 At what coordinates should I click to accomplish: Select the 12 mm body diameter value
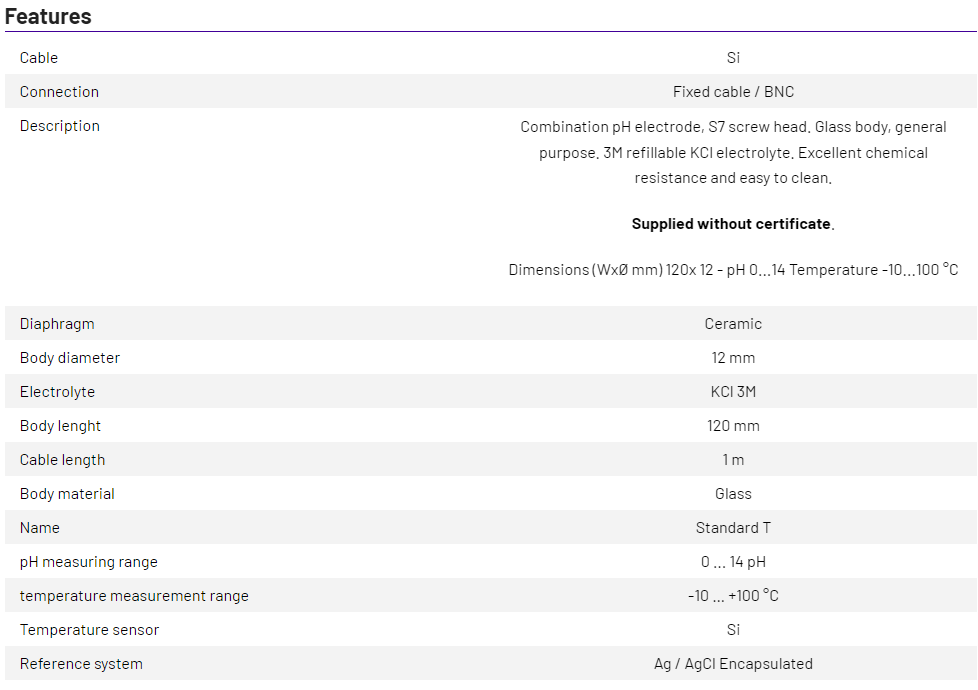tap(733, 358)
